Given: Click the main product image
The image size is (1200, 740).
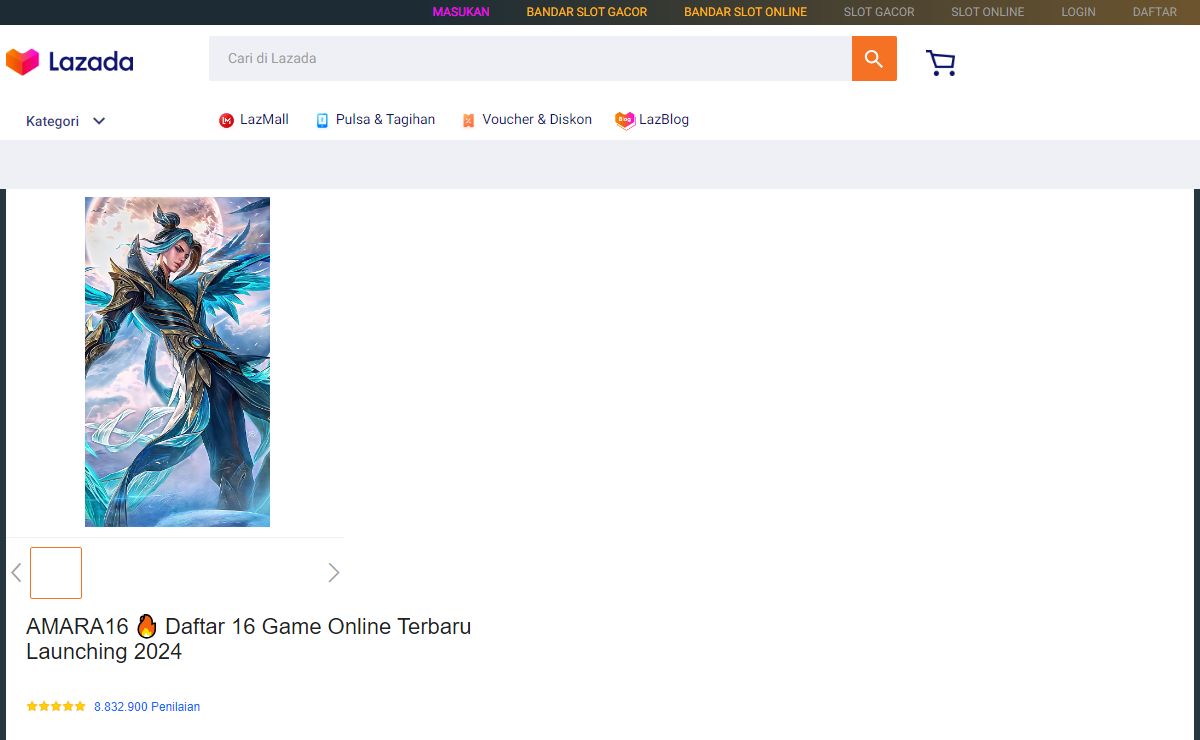Looking at the screenshot, I should [177, 362].
